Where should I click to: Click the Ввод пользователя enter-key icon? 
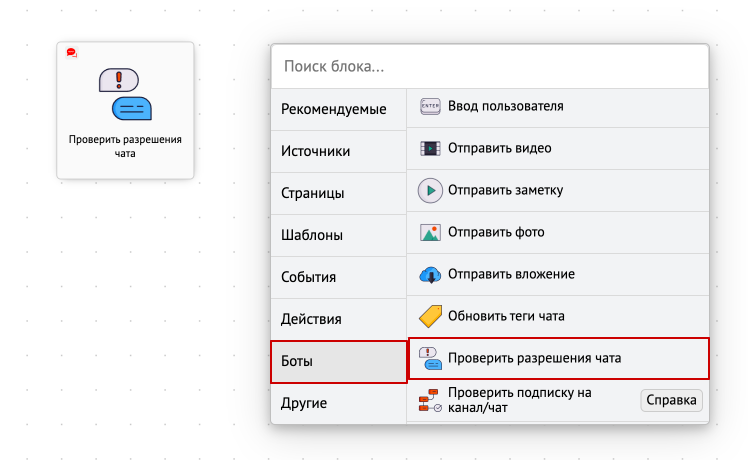point(430,106)
